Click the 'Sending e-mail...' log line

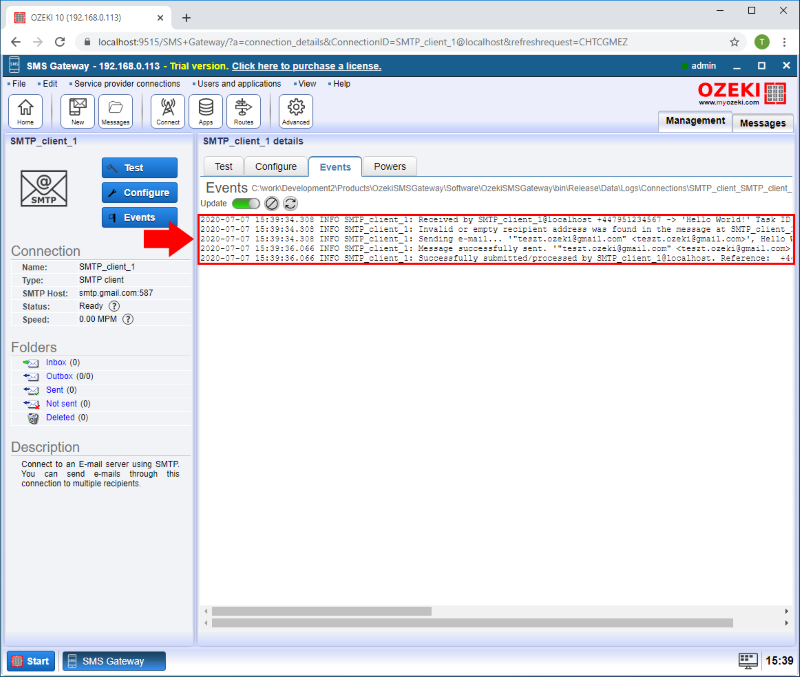point(495,239)
